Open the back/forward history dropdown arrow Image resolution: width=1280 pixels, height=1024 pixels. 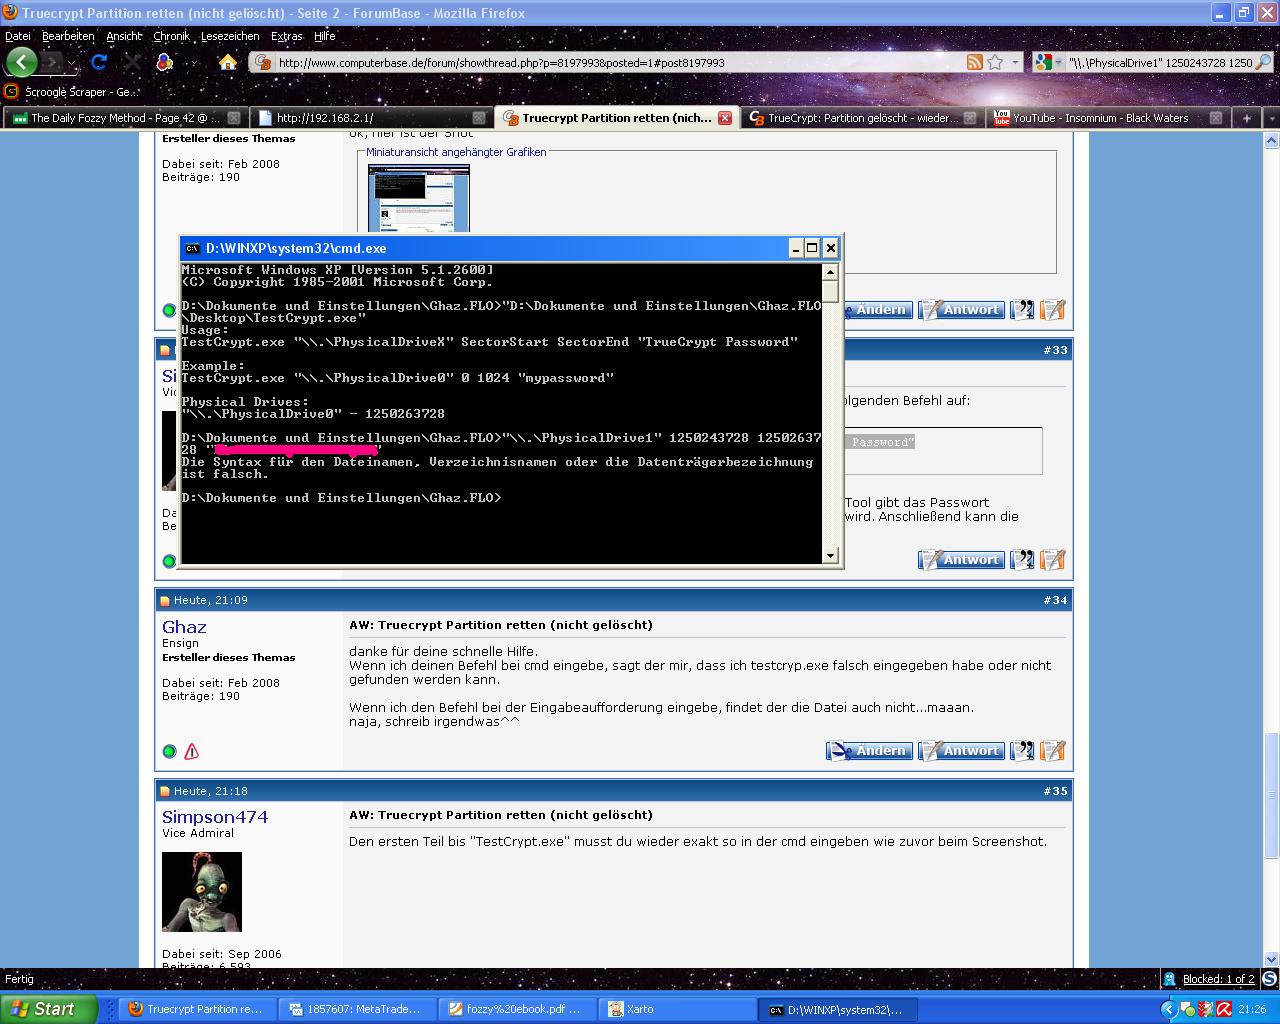(x=73, y=63)
